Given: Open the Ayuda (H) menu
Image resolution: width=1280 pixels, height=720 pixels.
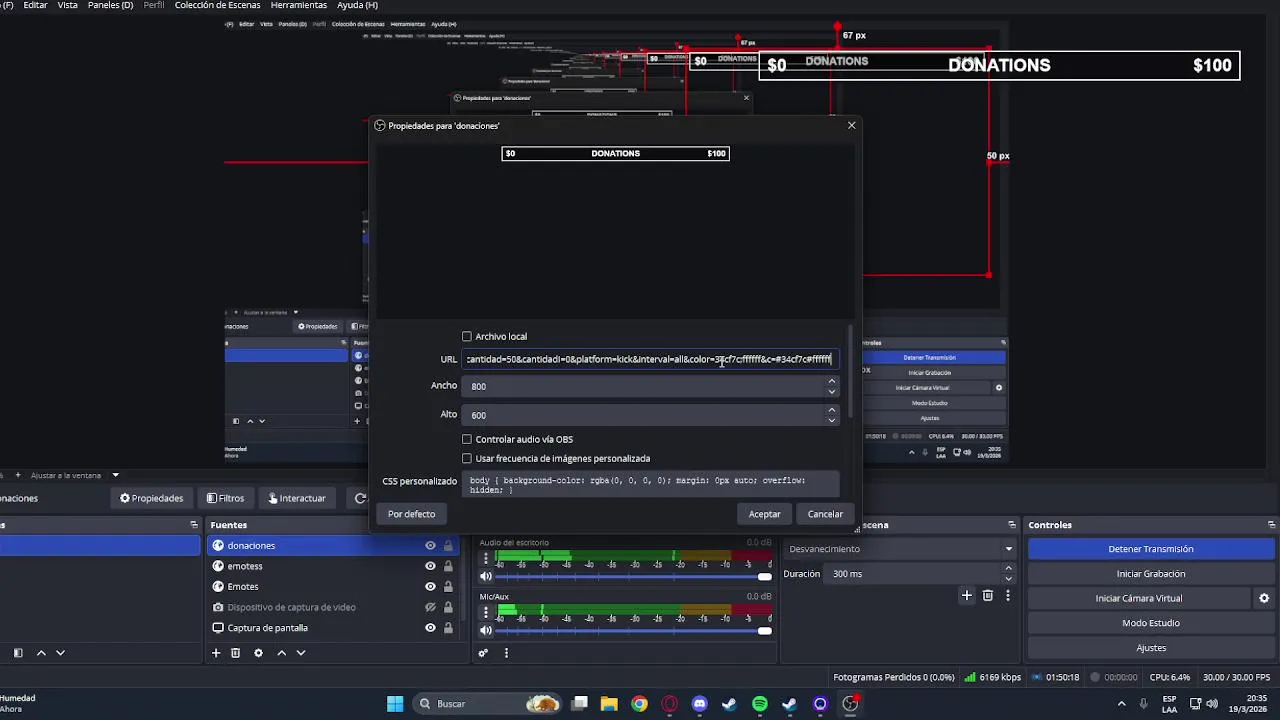Looking at the screenshot, I should (357, 5).
